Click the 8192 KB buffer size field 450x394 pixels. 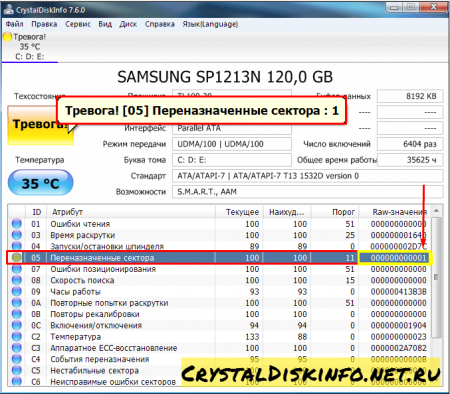pos(410,96)
